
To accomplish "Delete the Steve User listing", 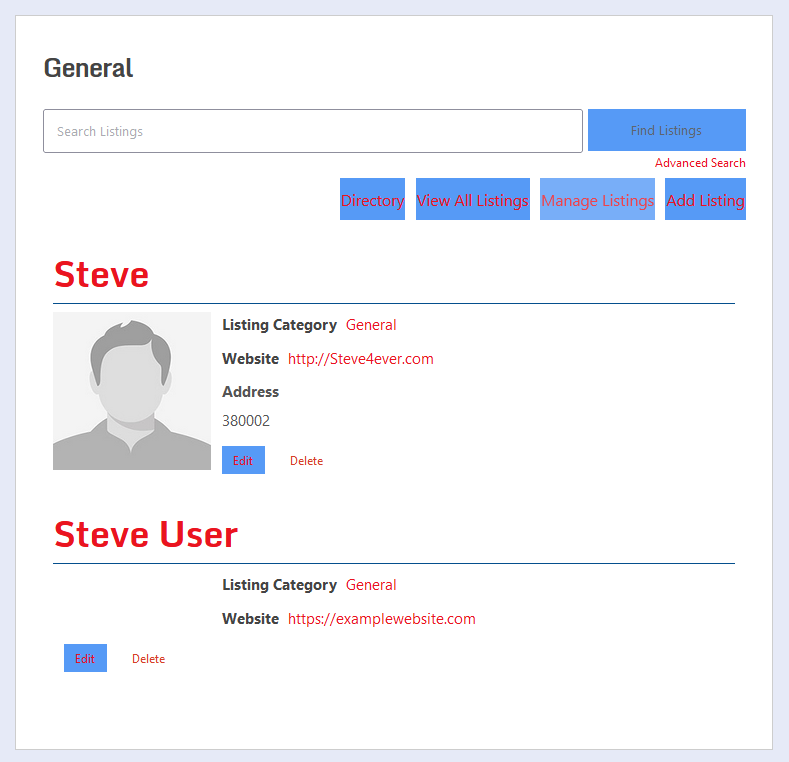I will pos(148,659).
